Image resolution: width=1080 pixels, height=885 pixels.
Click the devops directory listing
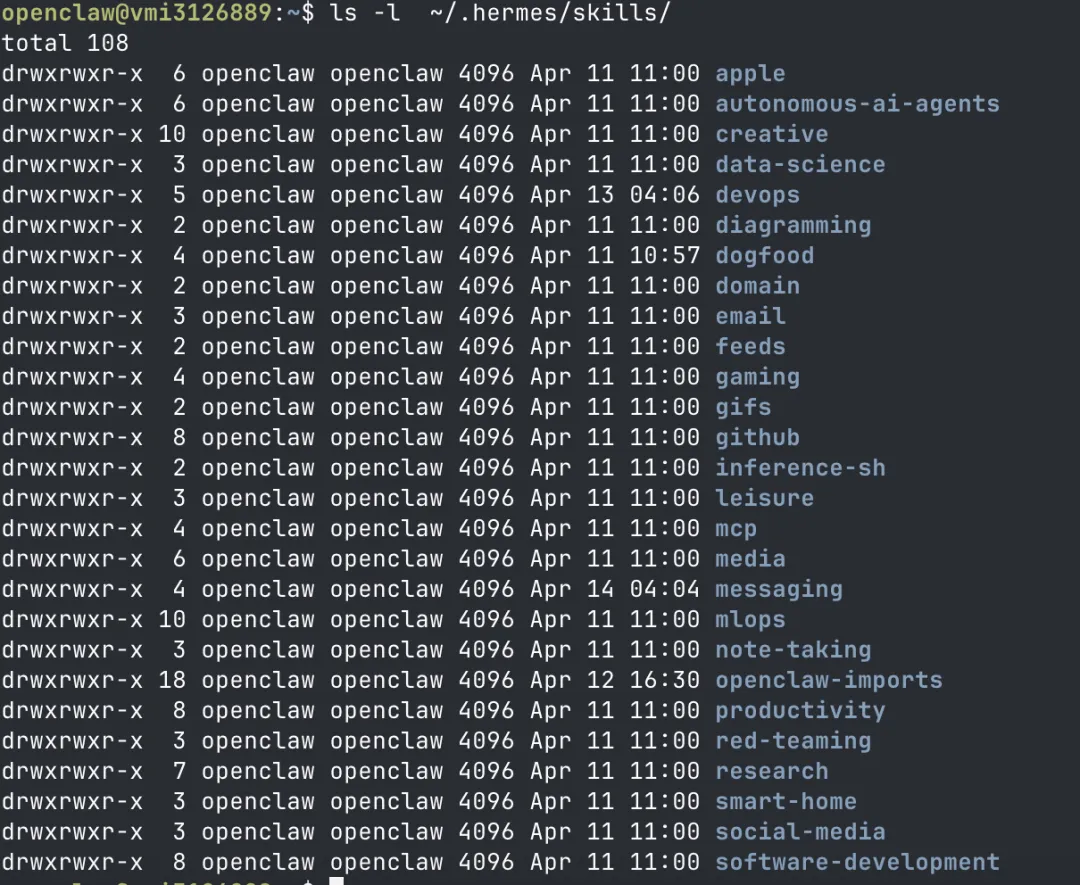click(757, 195)
